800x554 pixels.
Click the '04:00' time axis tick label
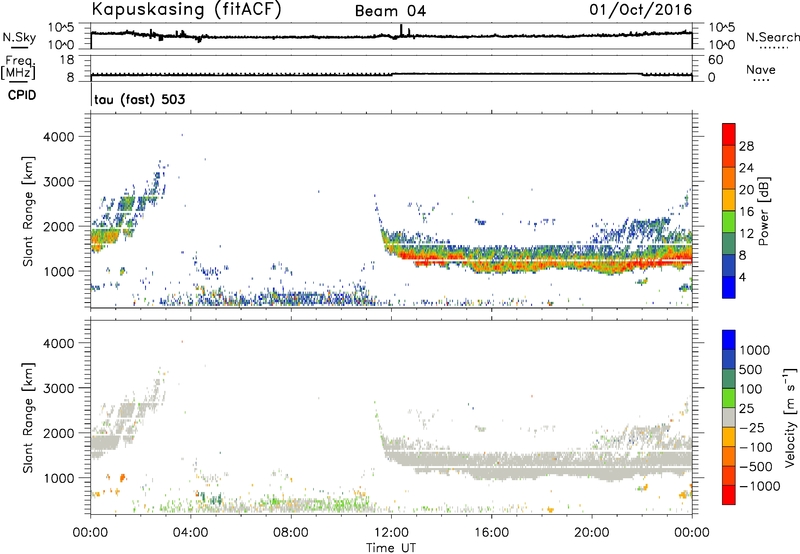click(x=191, y=533)
